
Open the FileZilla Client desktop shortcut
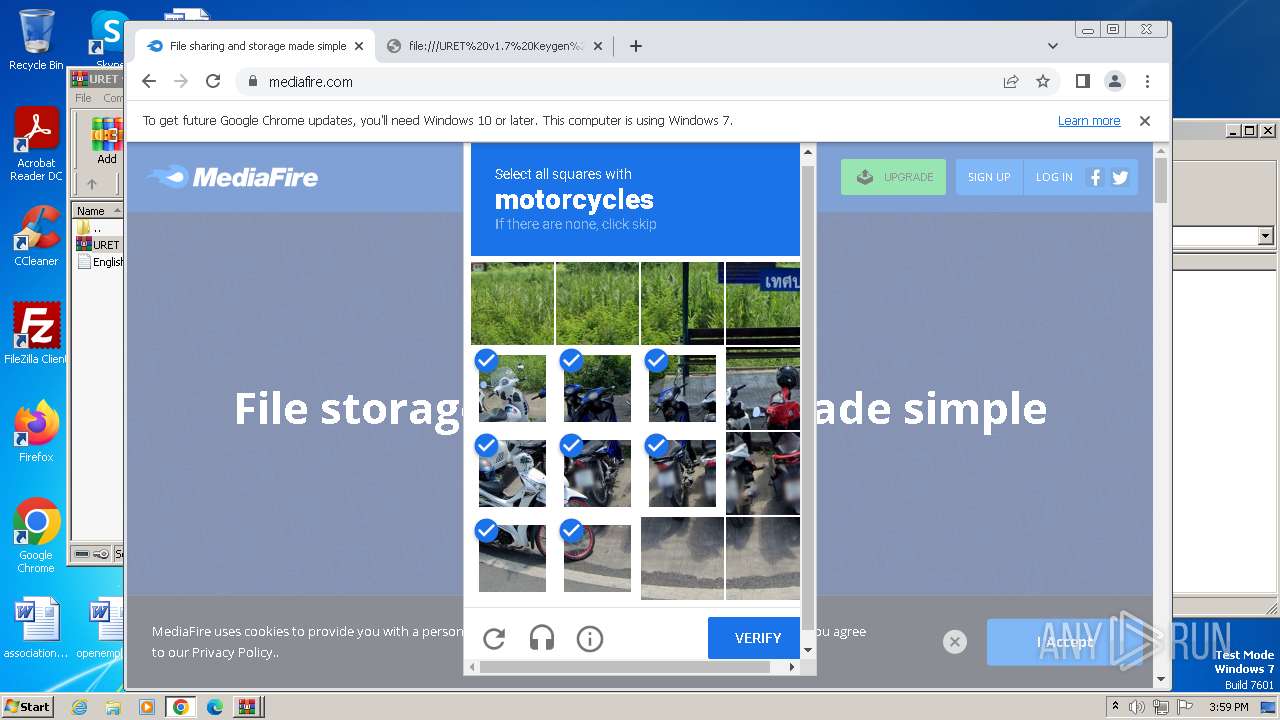coord(36,333)
